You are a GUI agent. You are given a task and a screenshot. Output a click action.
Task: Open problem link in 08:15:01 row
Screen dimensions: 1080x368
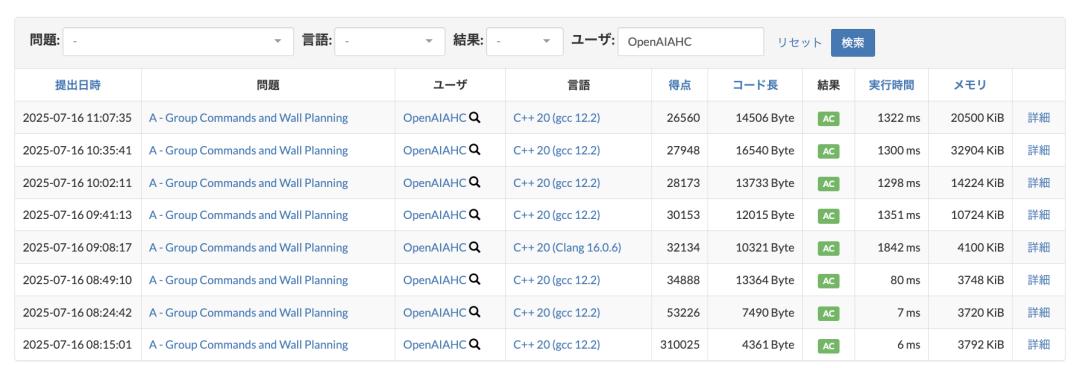pyautogui.click(x=249, y=345)
